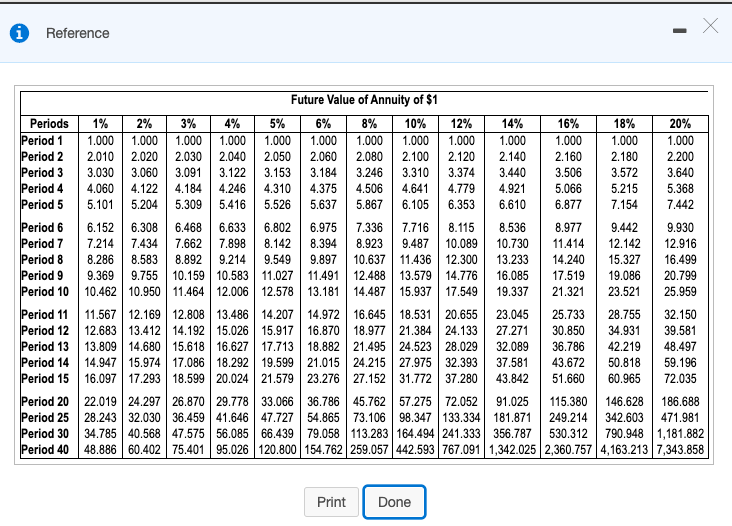Click the value 5.867 in the table
Image resolution: width=732 pixels, height=526 pixels.
click(369, 204)
